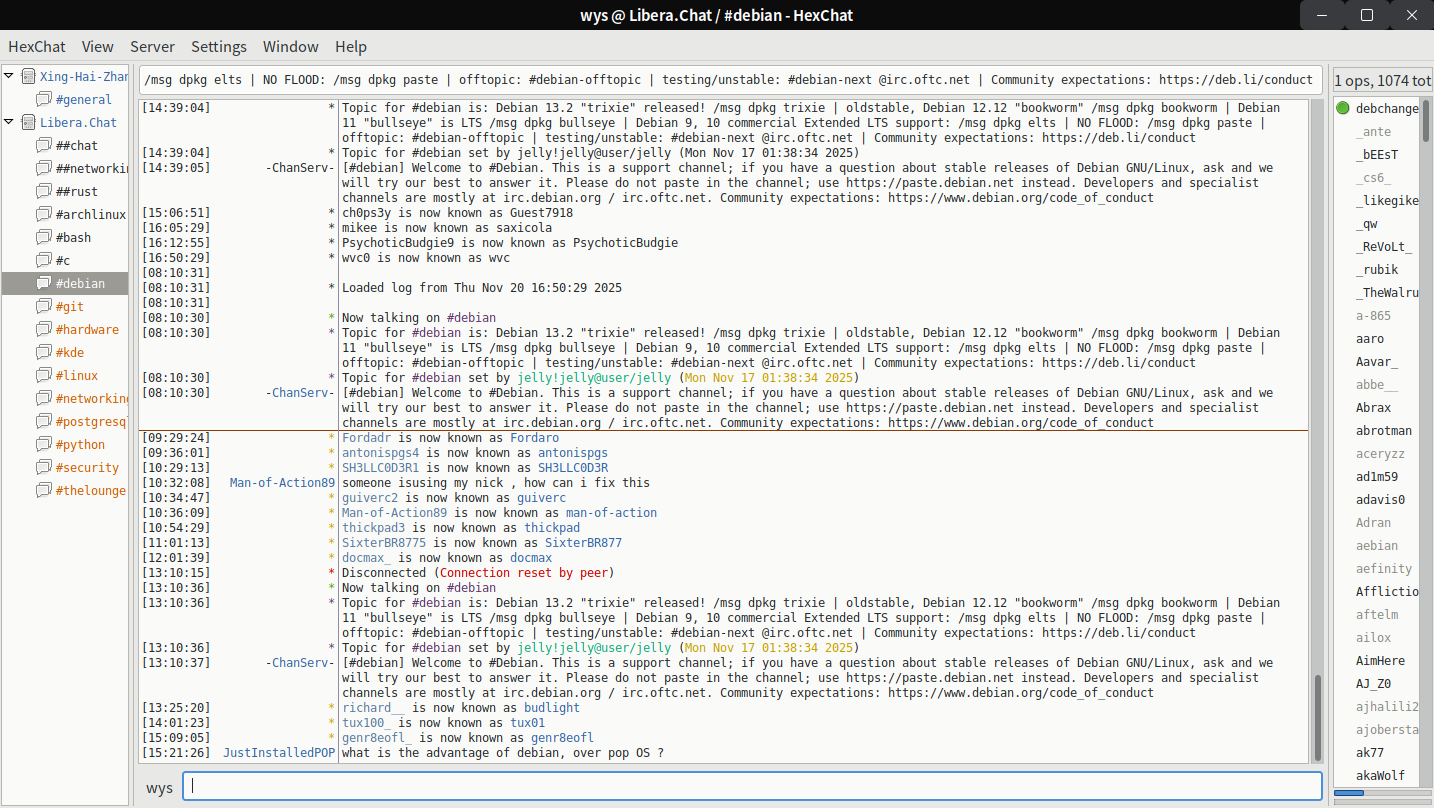The height and width of the screenshot is (808, 1434).
Task: Collapse the Libera.Chat server tree
Action: click(9, 123)
